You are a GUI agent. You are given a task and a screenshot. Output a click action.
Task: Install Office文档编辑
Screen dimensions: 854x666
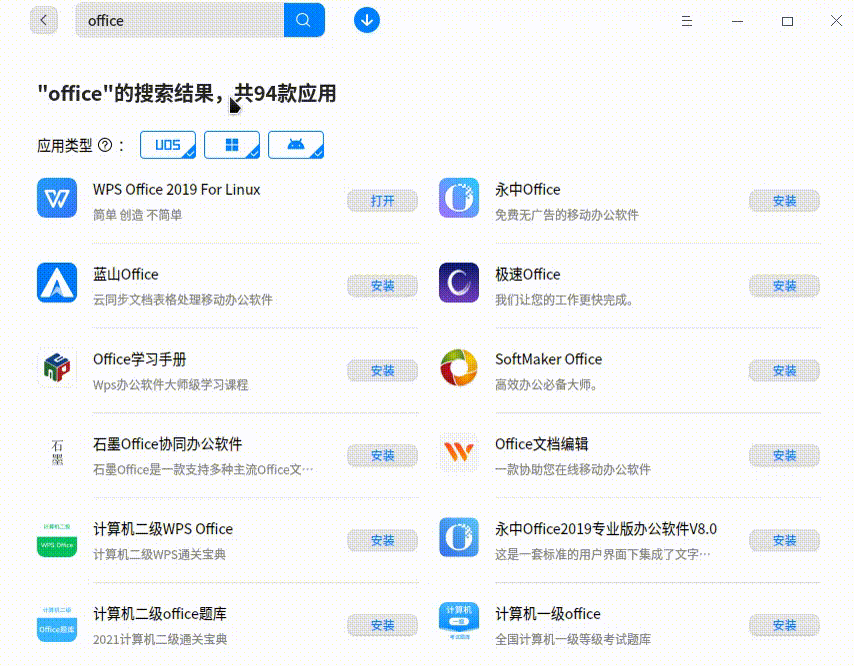click(784, 456)
